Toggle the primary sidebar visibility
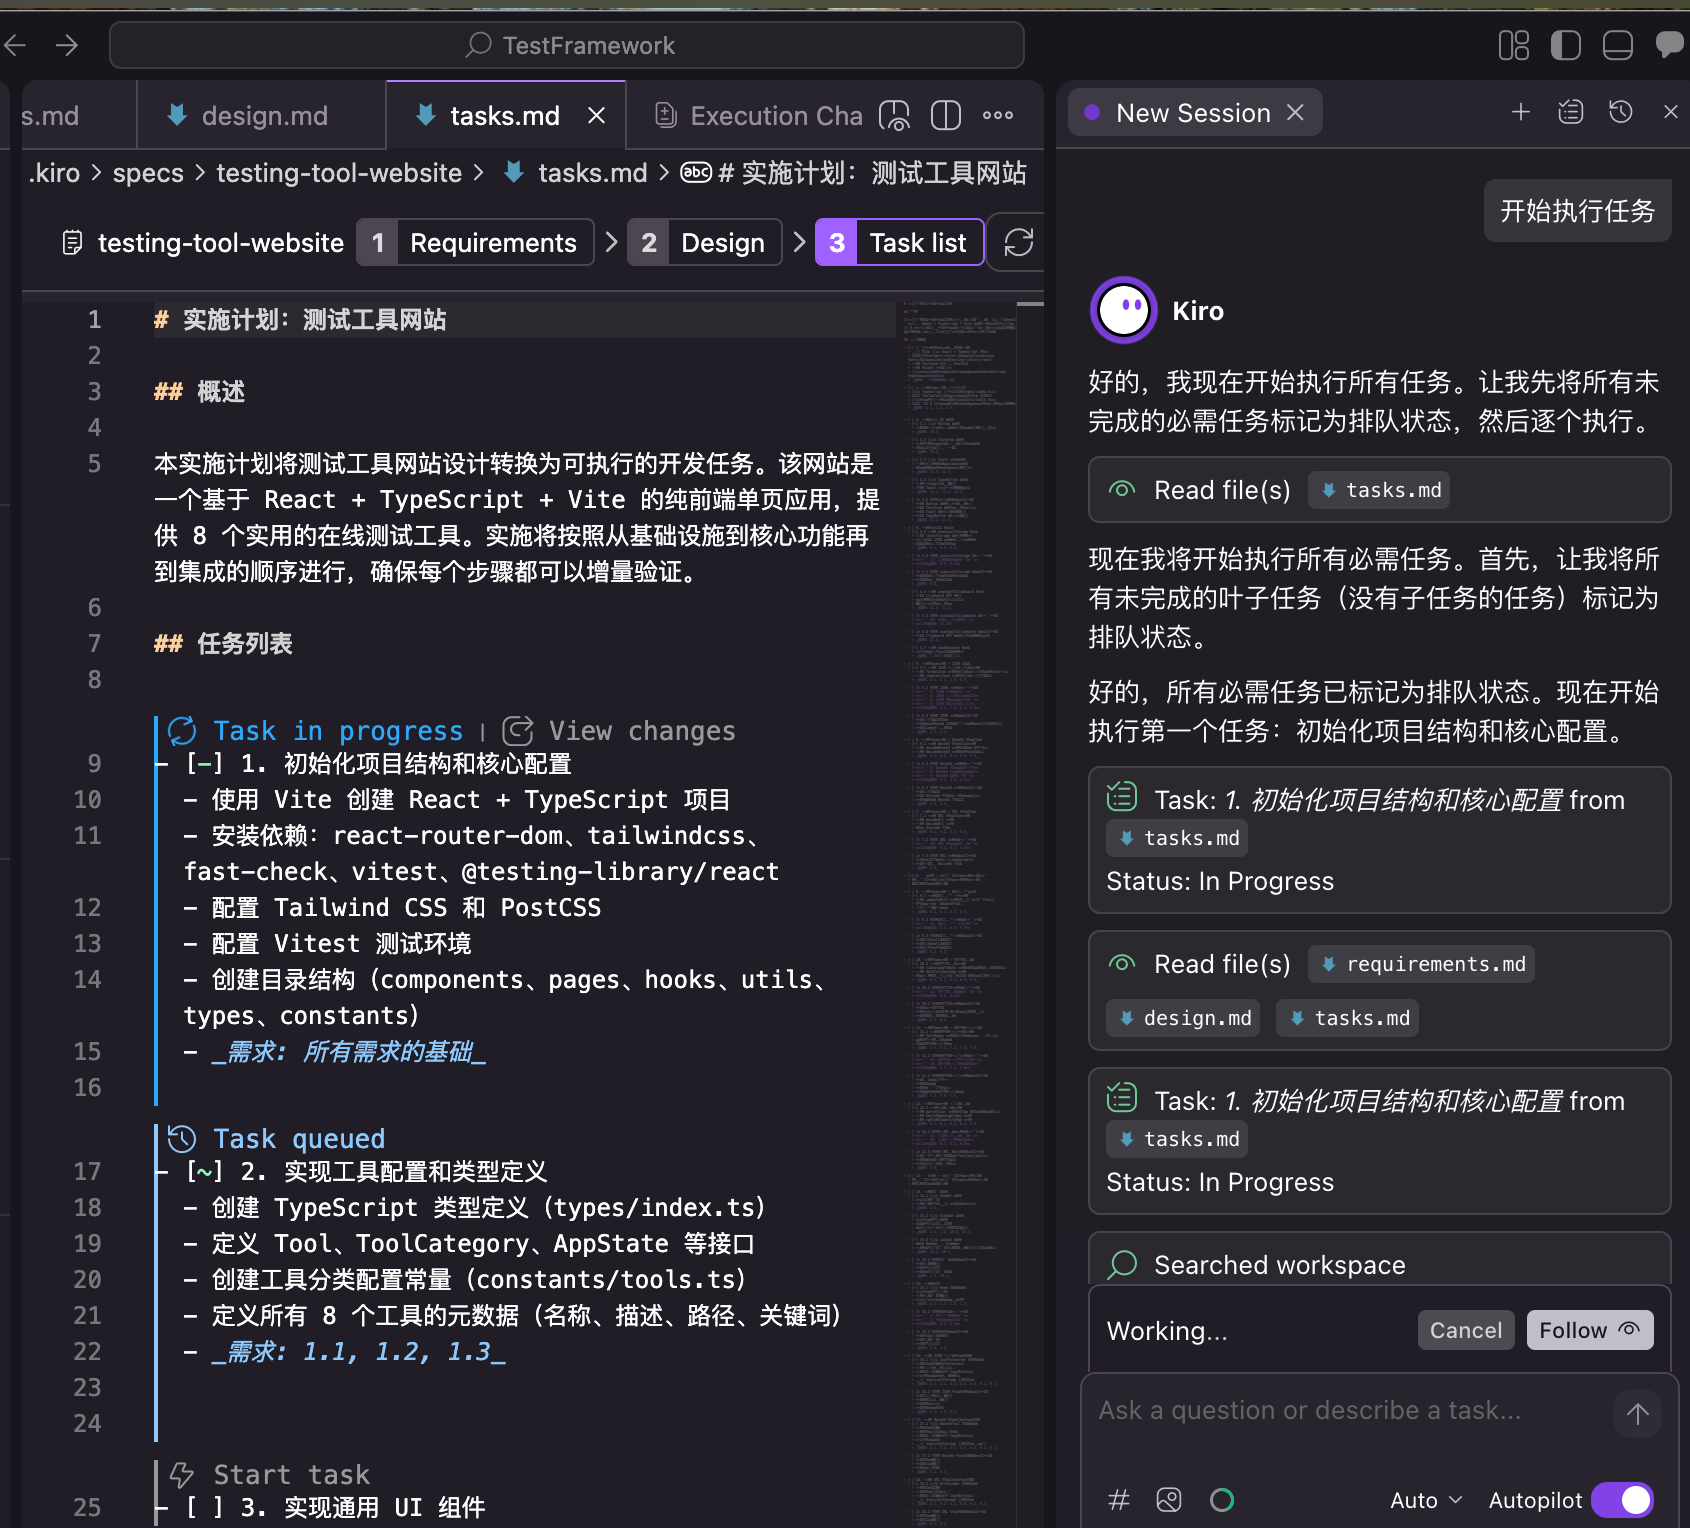1690x1528 pixels. click(1565, 45)
